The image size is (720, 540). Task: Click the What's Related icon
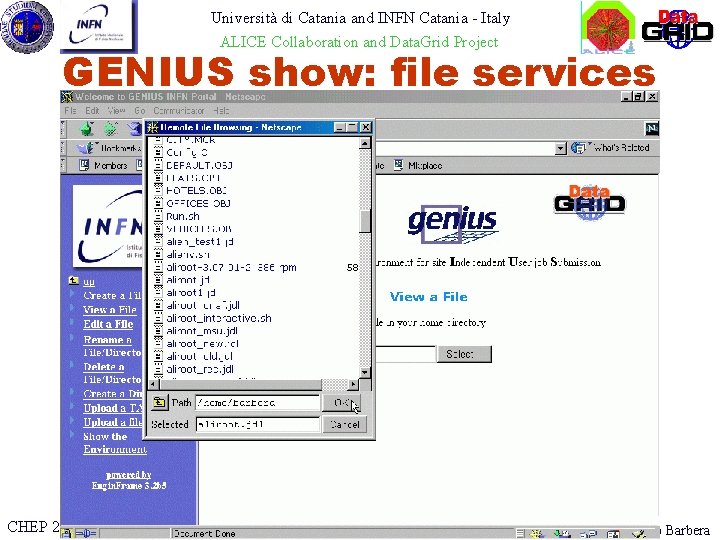click(578, 148)
